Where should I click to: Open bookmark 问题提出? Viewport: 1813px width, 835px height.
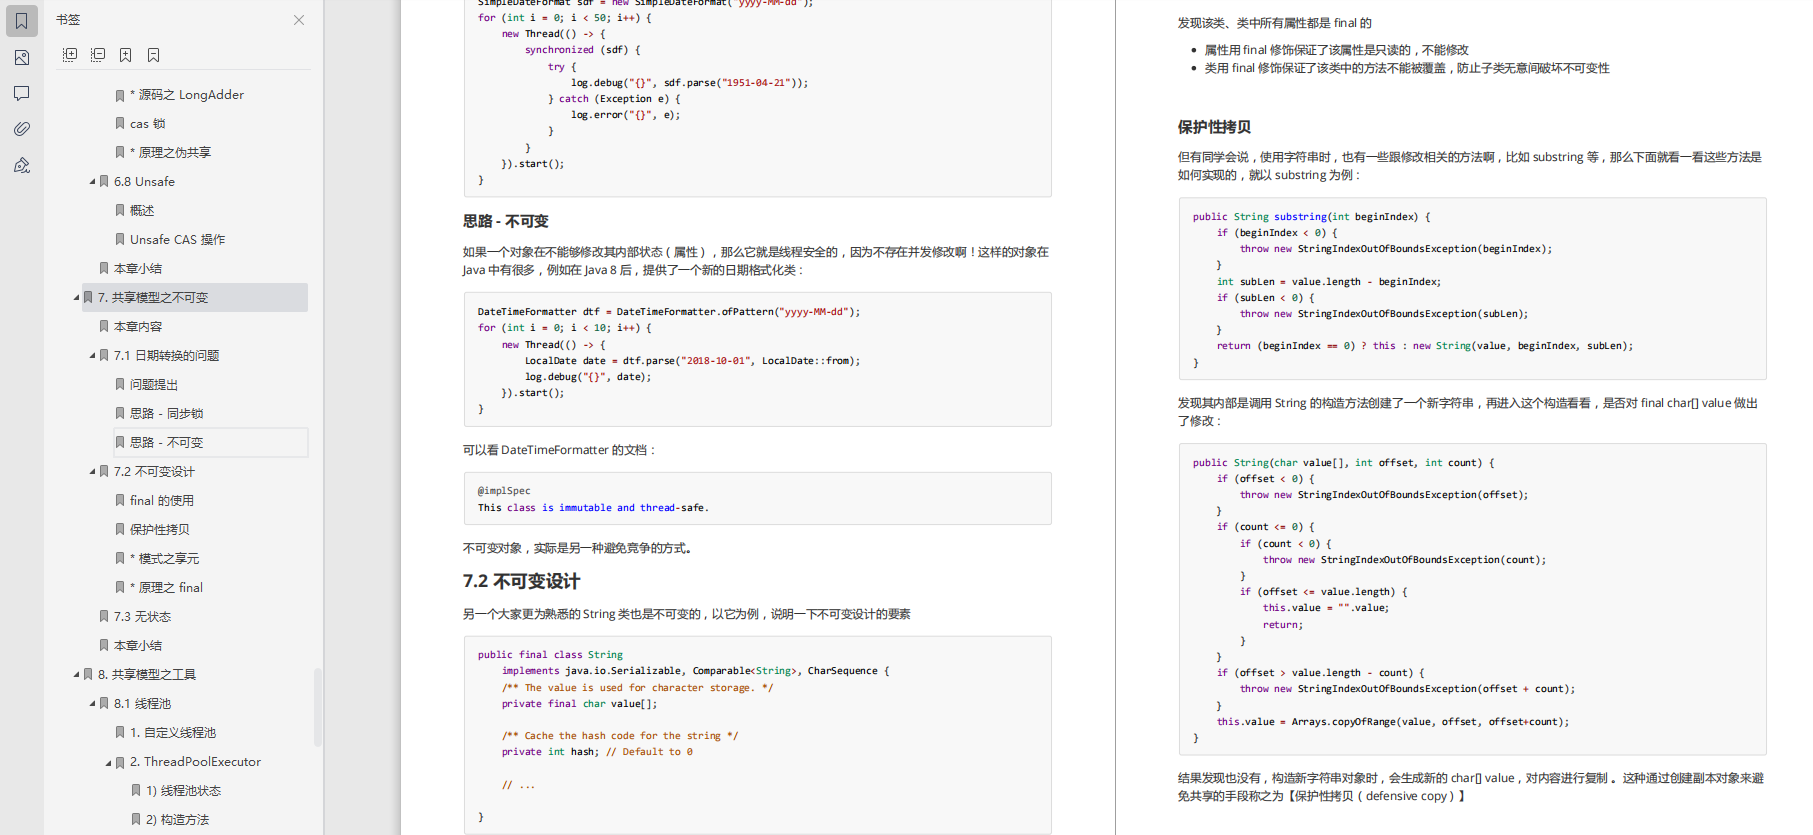154,385
